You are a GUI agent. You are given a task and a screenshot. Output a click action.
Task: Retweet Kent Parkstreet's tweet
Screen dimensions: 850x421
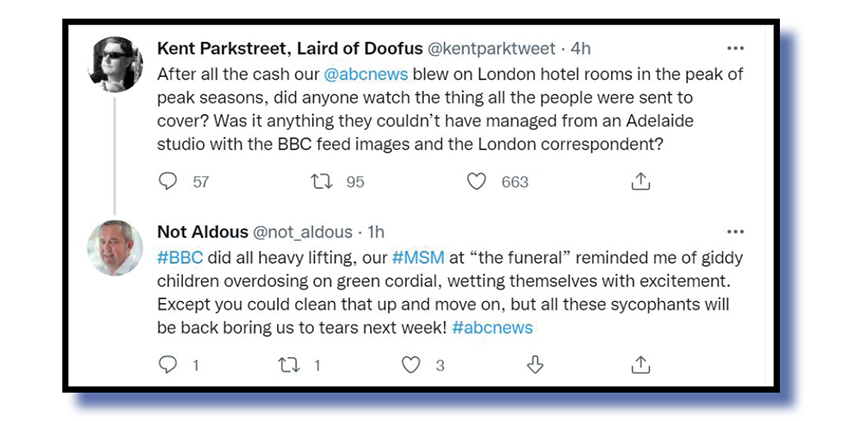point(321,181)
